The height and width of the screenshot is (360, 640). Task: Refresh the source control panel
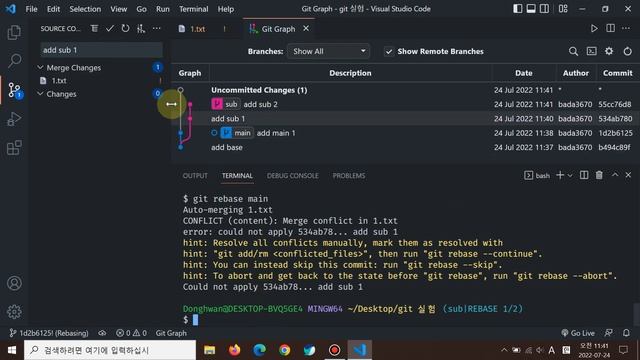[x=125, y=29]
